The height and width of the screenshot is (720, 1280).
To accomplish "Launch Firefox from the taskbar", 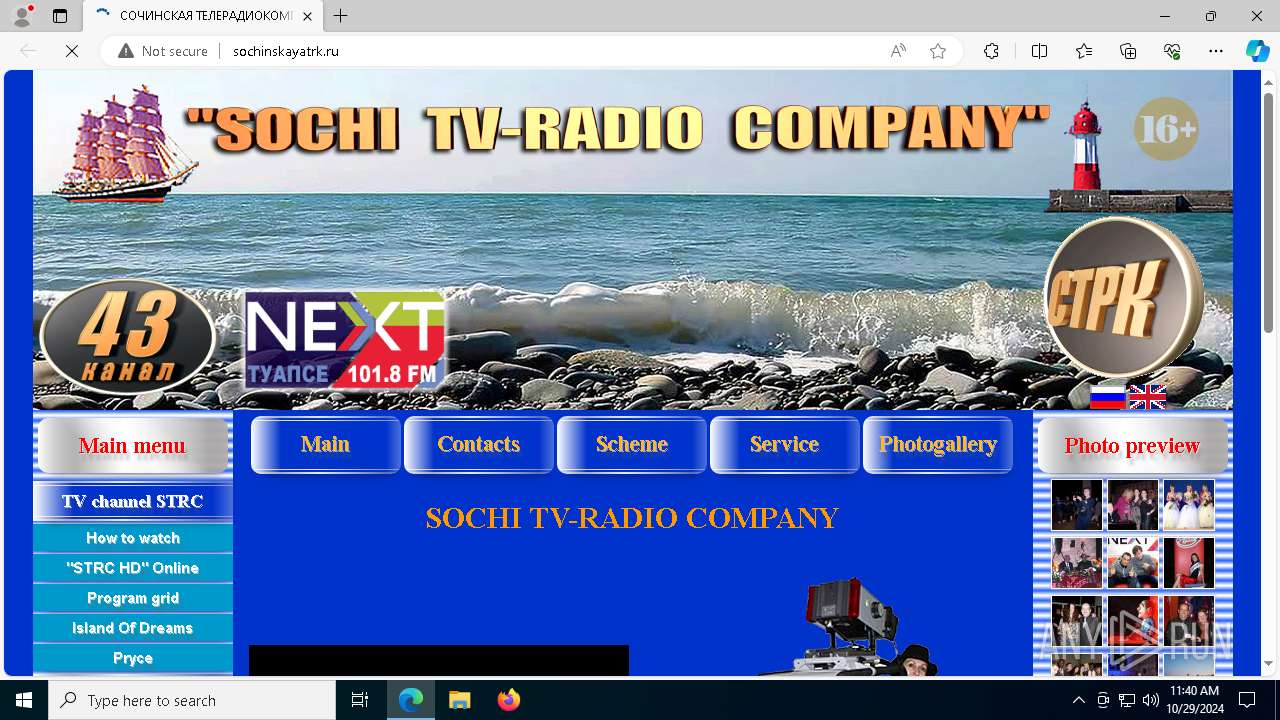I will tap(508, 700).
